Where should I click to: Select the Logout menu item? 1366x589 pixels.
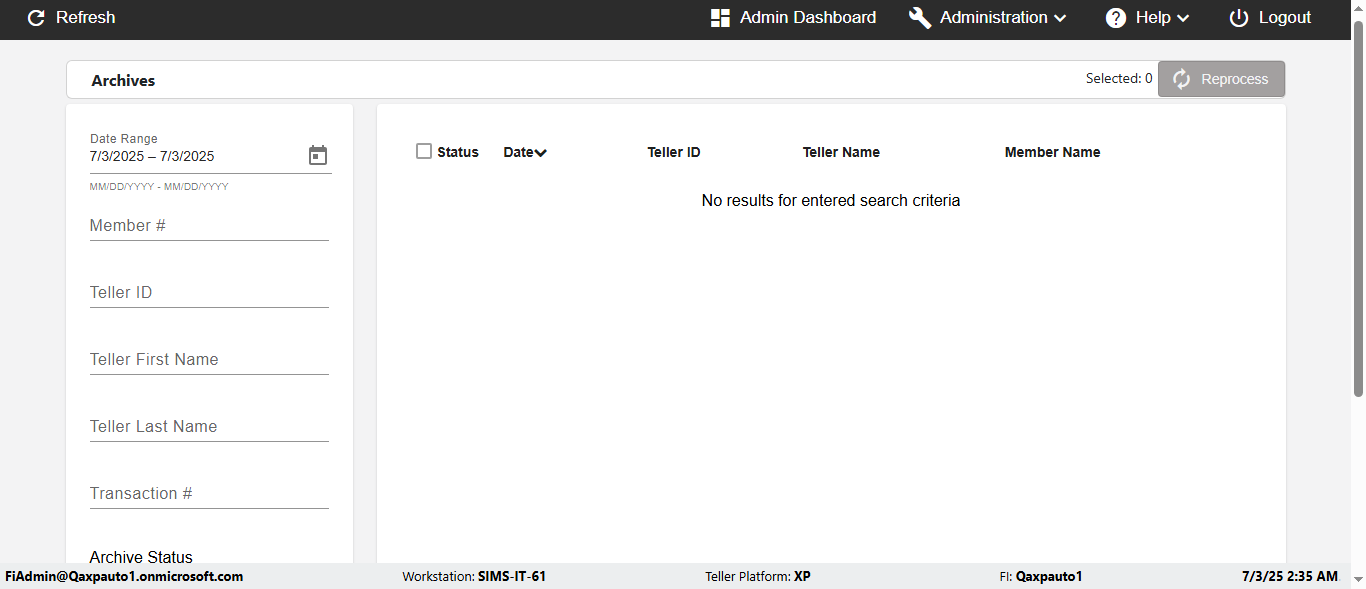[x=1284, y=18]
